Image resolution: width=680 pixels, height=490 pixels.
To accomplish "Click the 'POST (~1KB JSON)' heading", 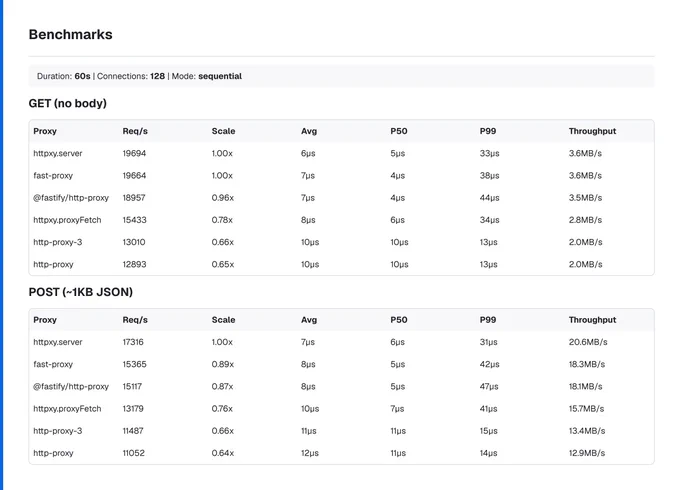I will 81,292.
